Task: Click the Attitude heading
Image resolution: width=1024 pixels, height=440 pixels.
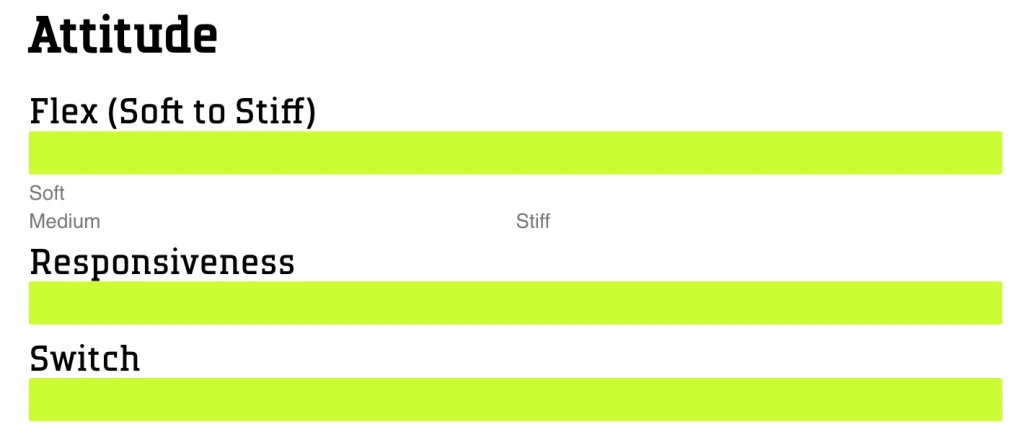Action: 122,37
